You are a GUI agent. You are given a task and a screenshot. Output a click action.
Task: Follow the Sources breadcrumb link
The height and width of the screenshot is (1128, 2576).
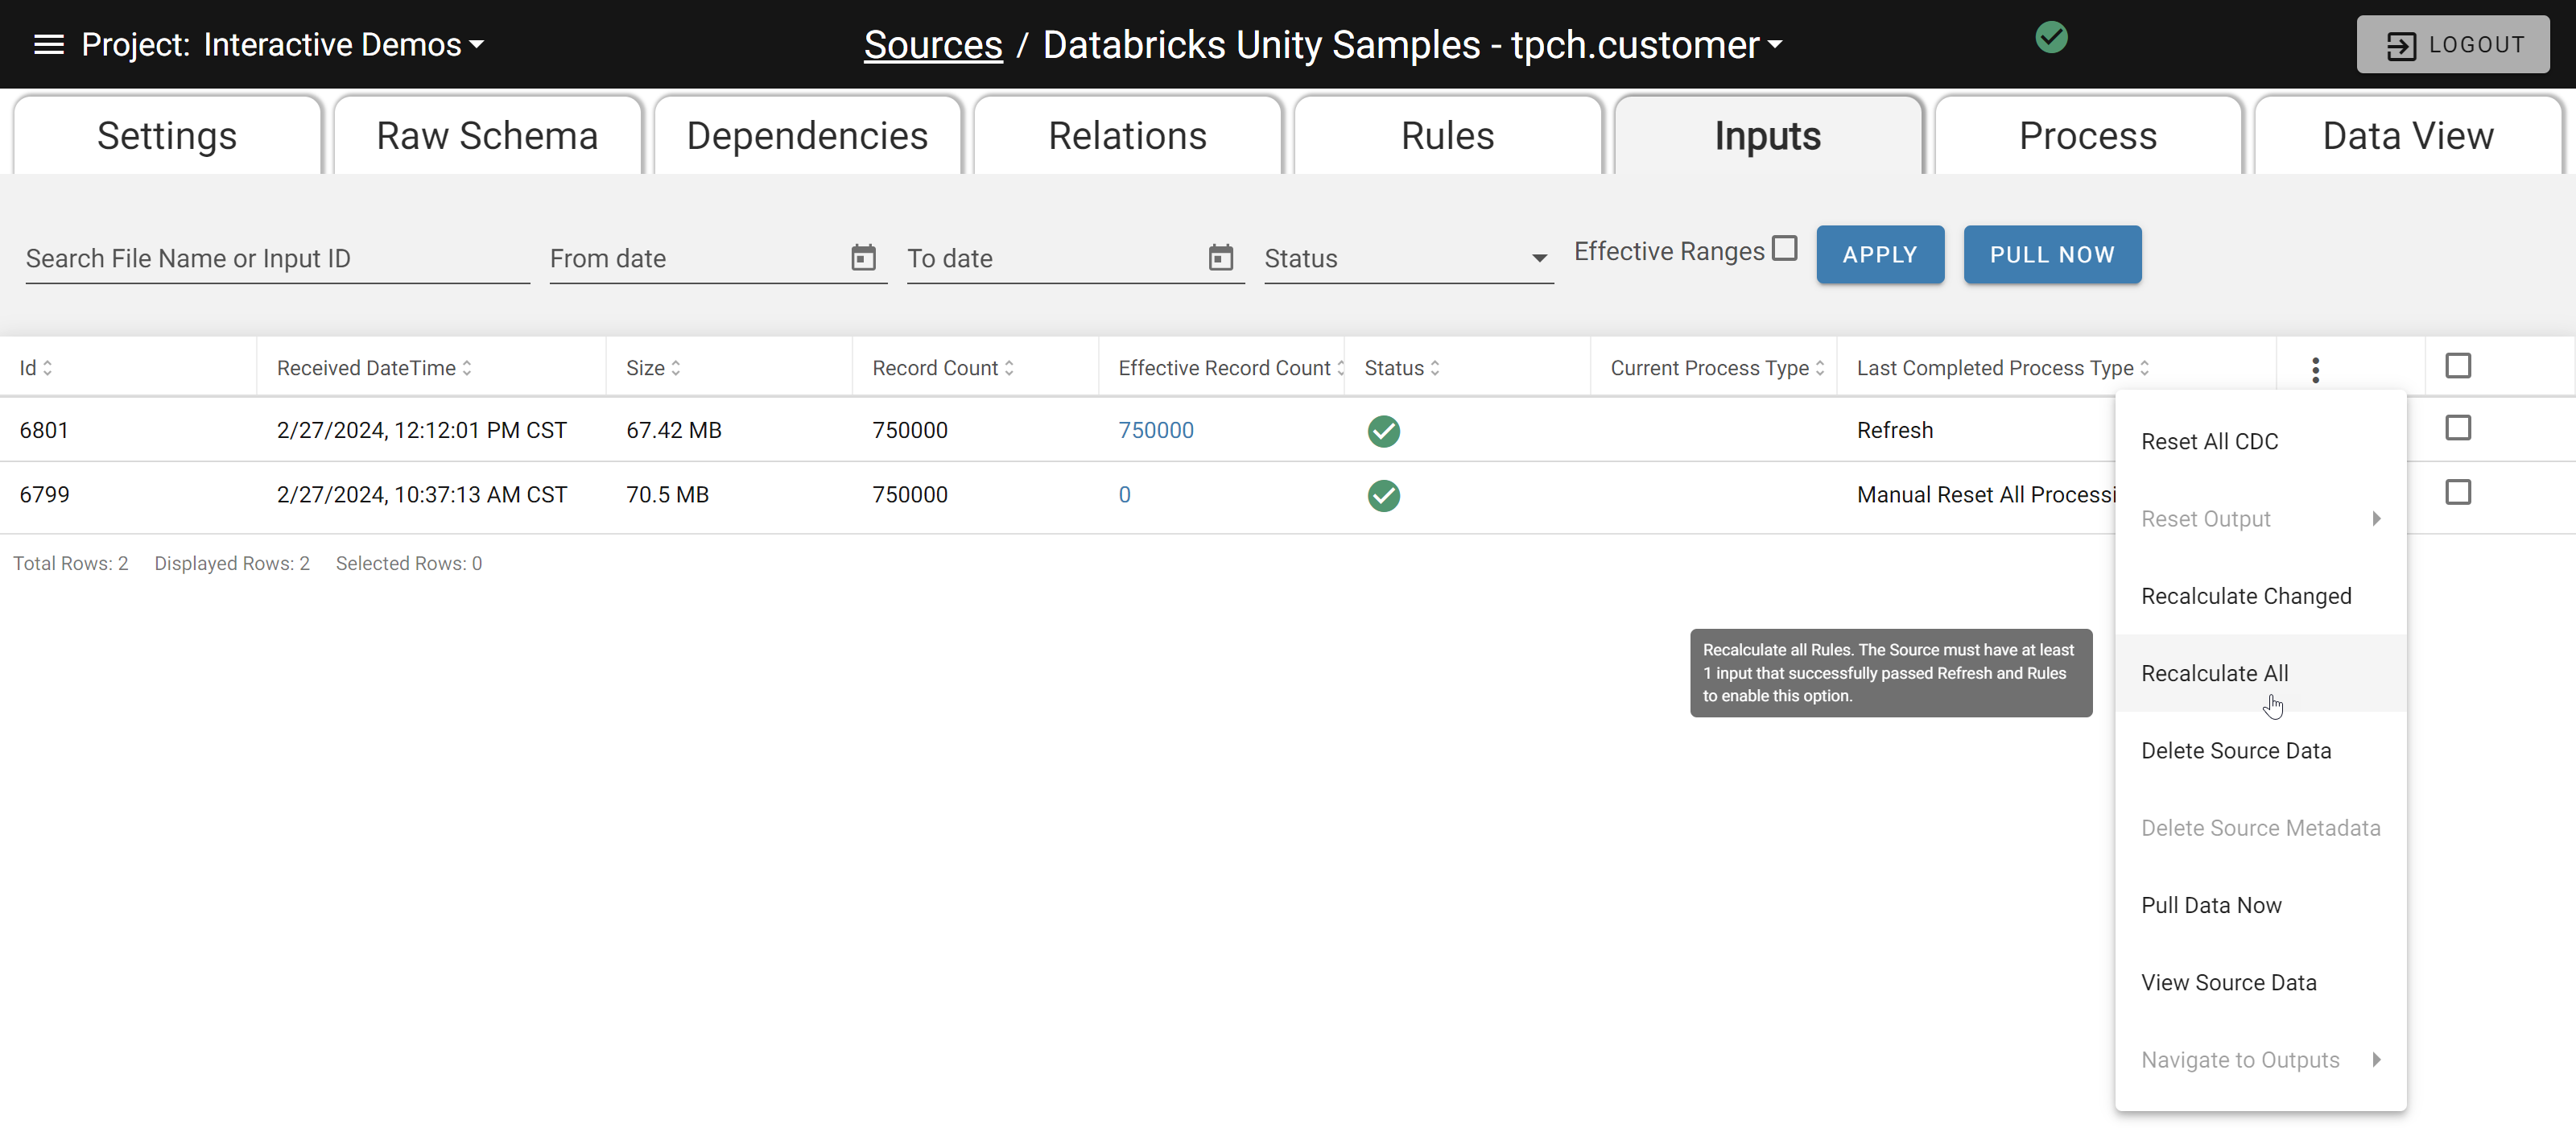pyautogui.click(x=932, y=45)
